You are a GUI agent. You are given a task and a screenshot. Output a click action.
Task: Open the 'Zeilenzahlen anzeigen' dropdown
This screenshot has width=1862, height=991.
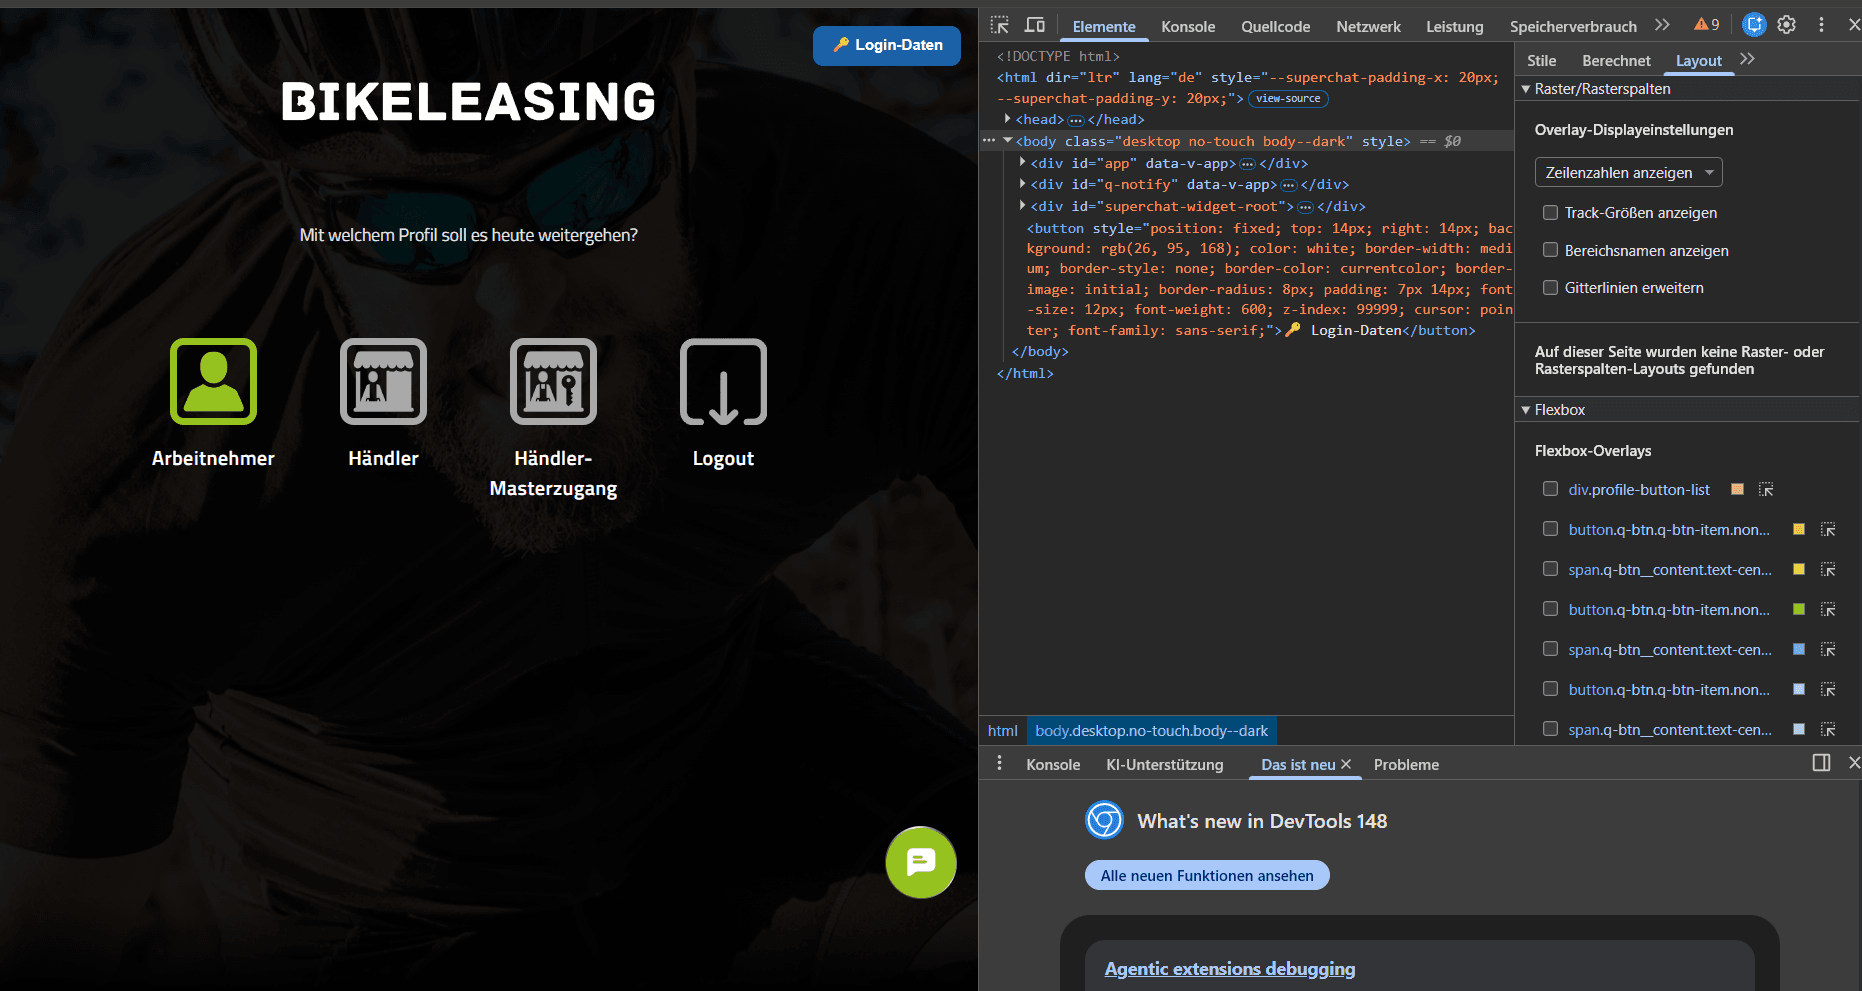(x=1628, y=172)
